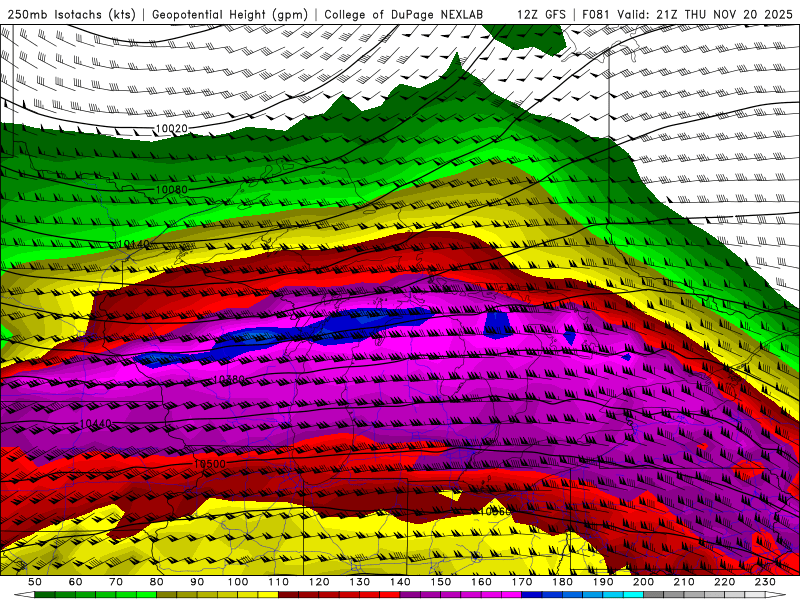This screenshot has width=800, height=600.
Task: Click the 120 value on the color scale
Action: pyautogui.click(x=319, y=582)
